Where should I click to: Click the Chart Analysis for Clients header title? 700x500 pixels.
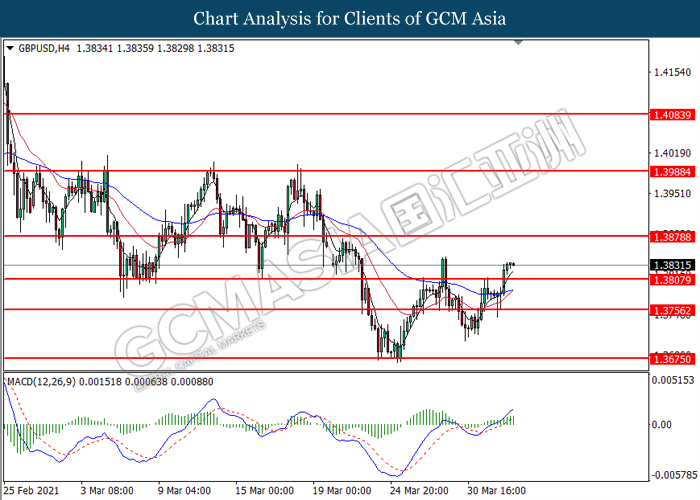tap(350, 18)
